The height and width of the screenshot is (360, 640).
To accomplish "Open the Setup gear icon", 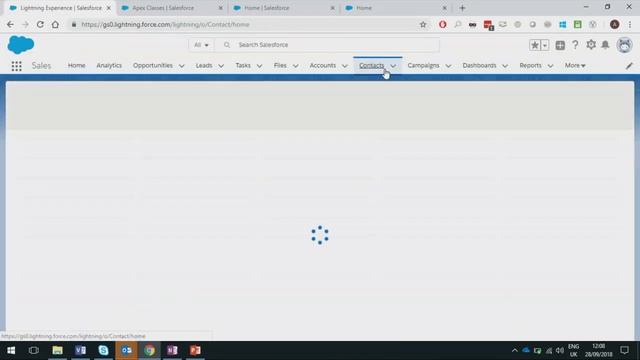I will pyautogui.click(x=591, y=44).
